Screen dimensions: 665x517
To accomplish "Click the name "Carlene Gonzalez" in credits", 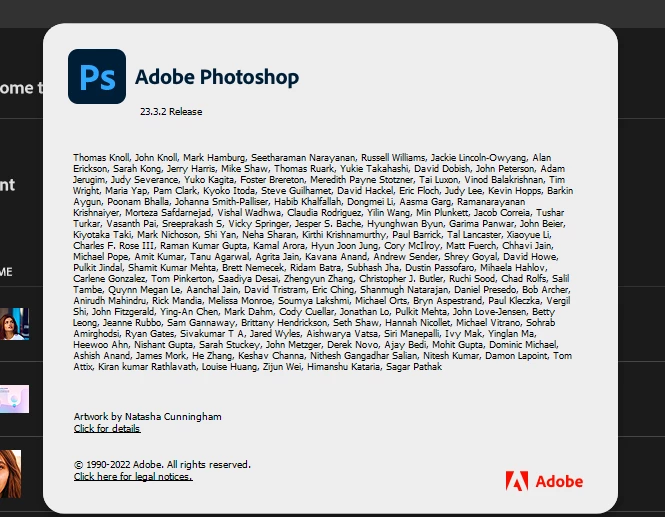I will pyautogui.click(x=109, y=279).
